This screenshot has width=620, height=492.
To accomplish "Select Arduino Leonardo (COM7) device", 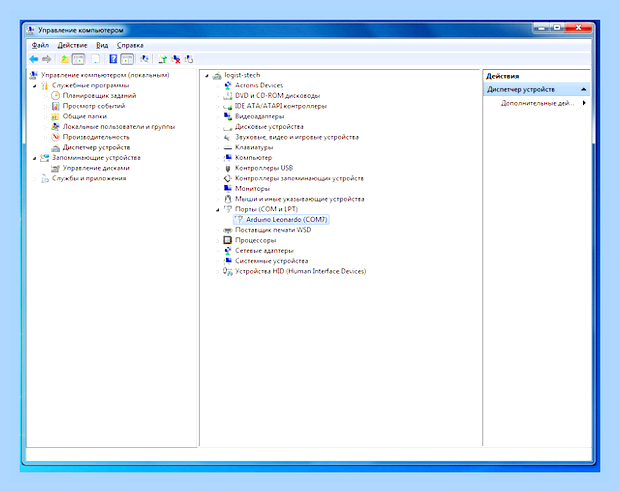I will (286, 220).
